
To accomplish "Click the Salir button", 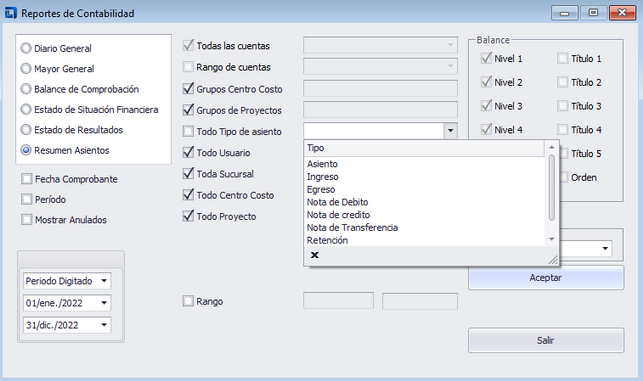I will coord(546,340).
